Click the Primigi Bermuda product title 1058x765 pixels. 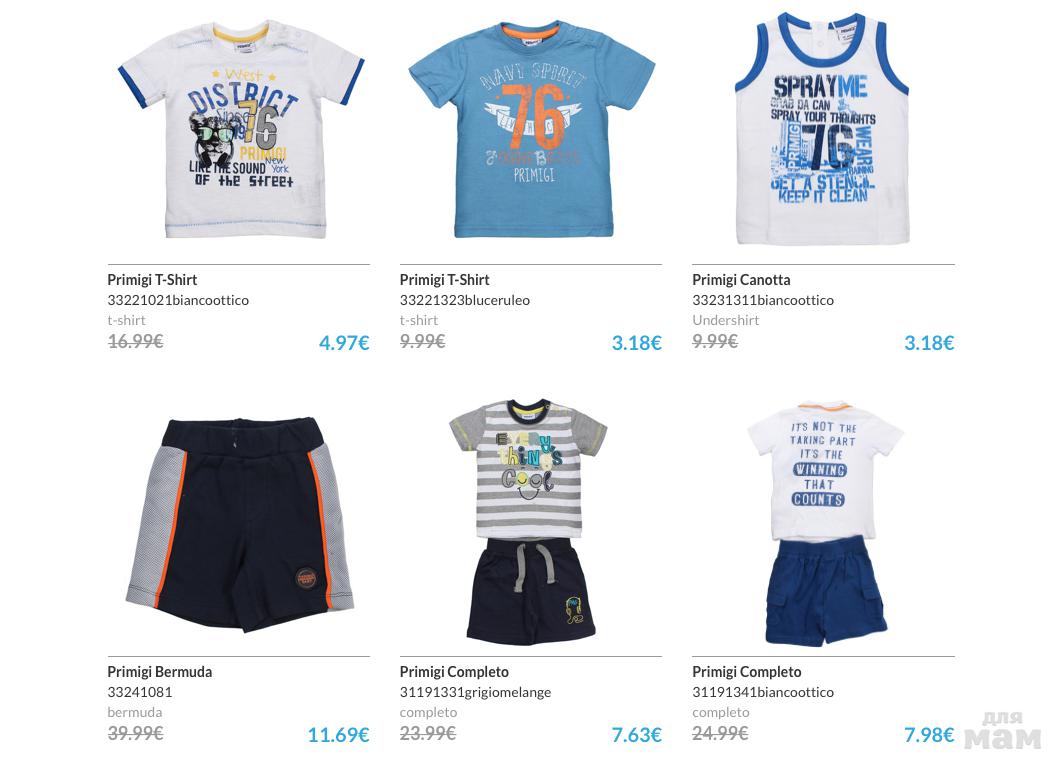[159, 672]
